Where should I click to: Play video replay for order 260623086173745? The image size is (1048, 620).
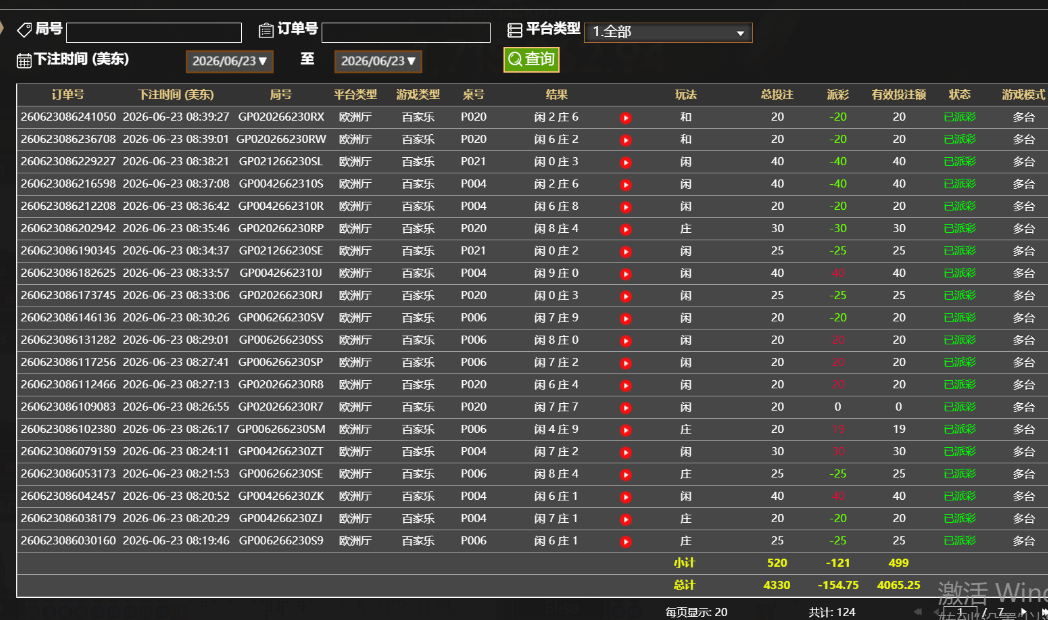[x=626, y=296]
